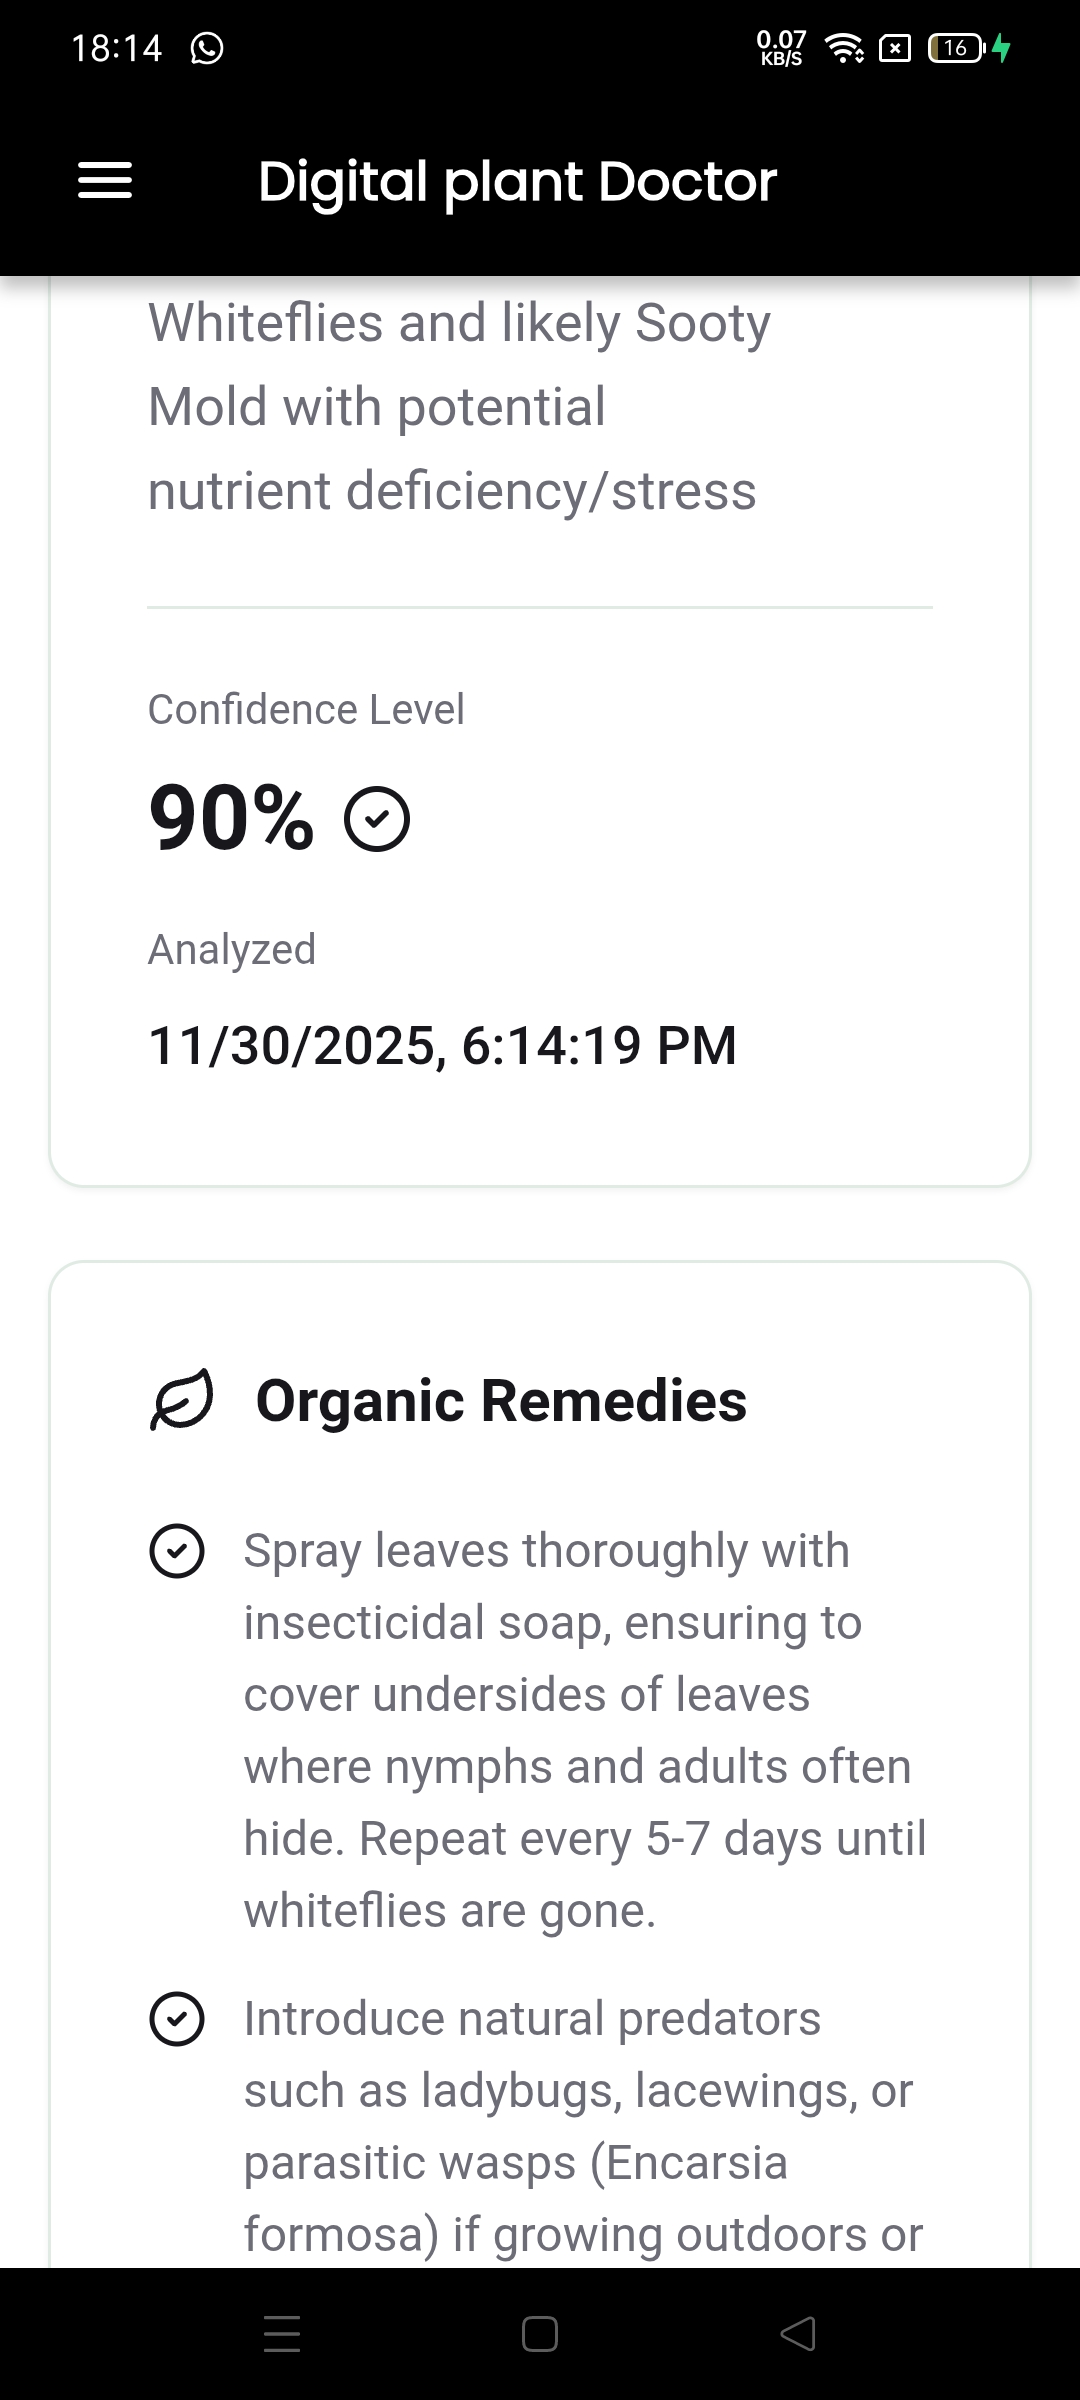
Task: Tap the ladybugs and lacewings remedy text
Action: [x=580, y=2126]
